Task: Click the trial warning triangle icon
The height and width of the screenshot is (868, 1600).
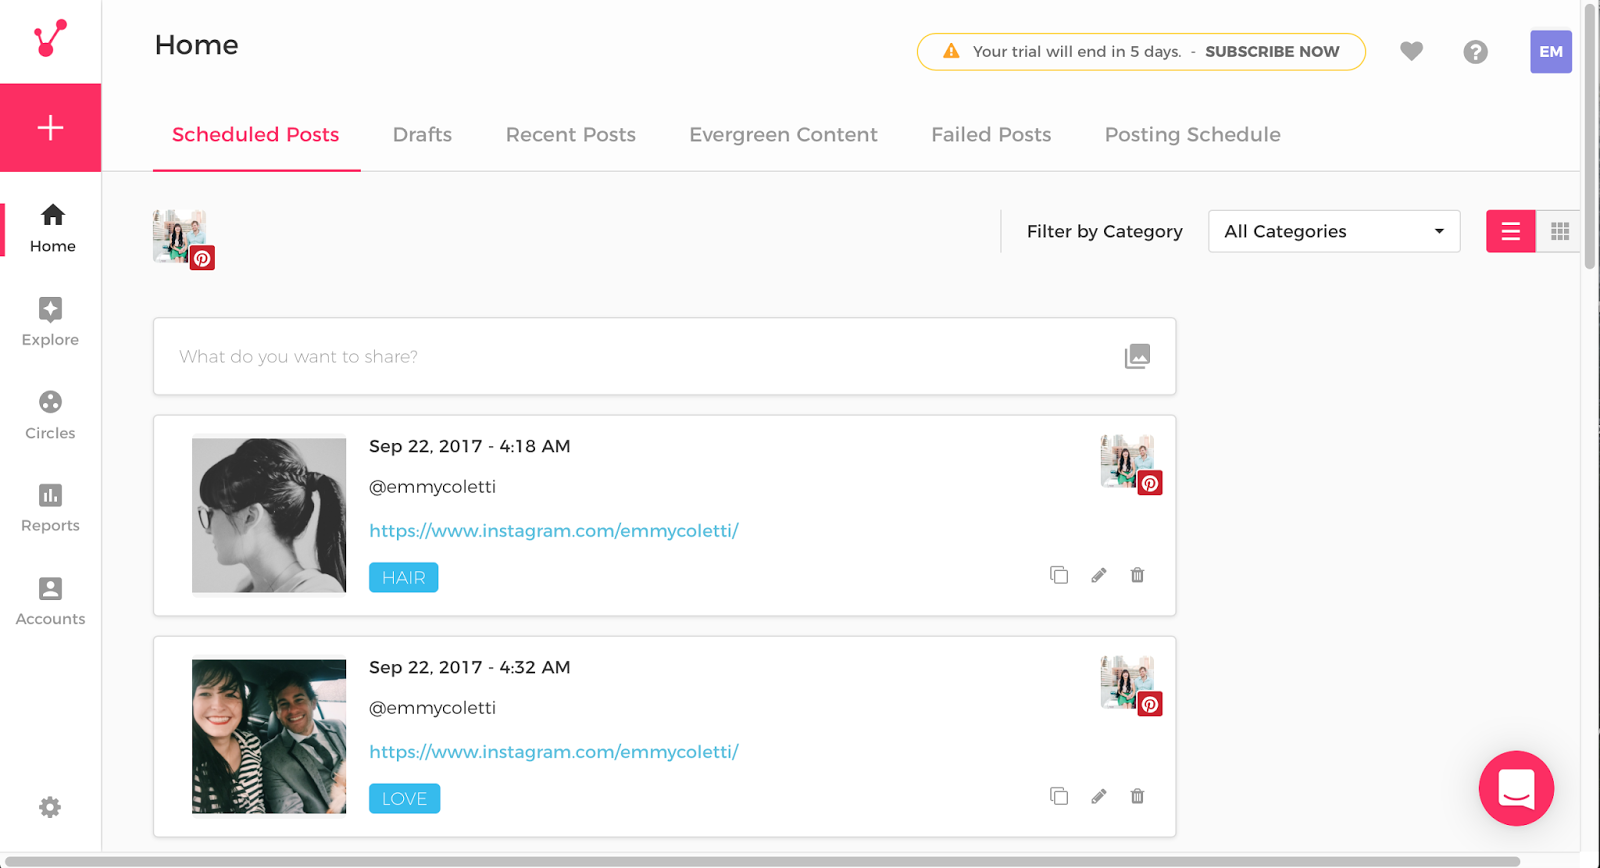Action: (x=951, y=51)
